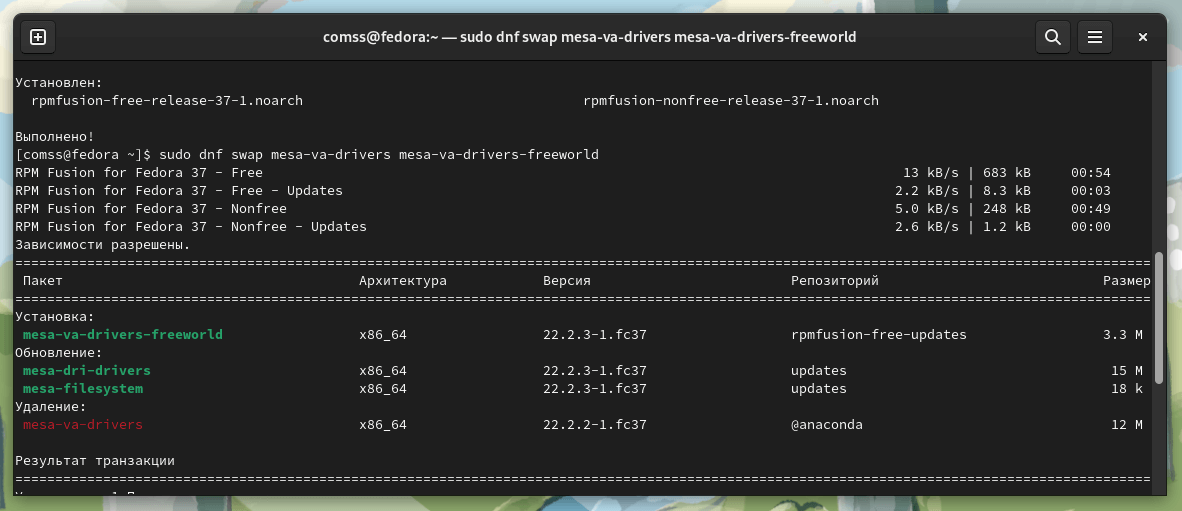This screenshot has width=1182, height=511.
Task: Close the terminal window
Action: coord(1143,37)
